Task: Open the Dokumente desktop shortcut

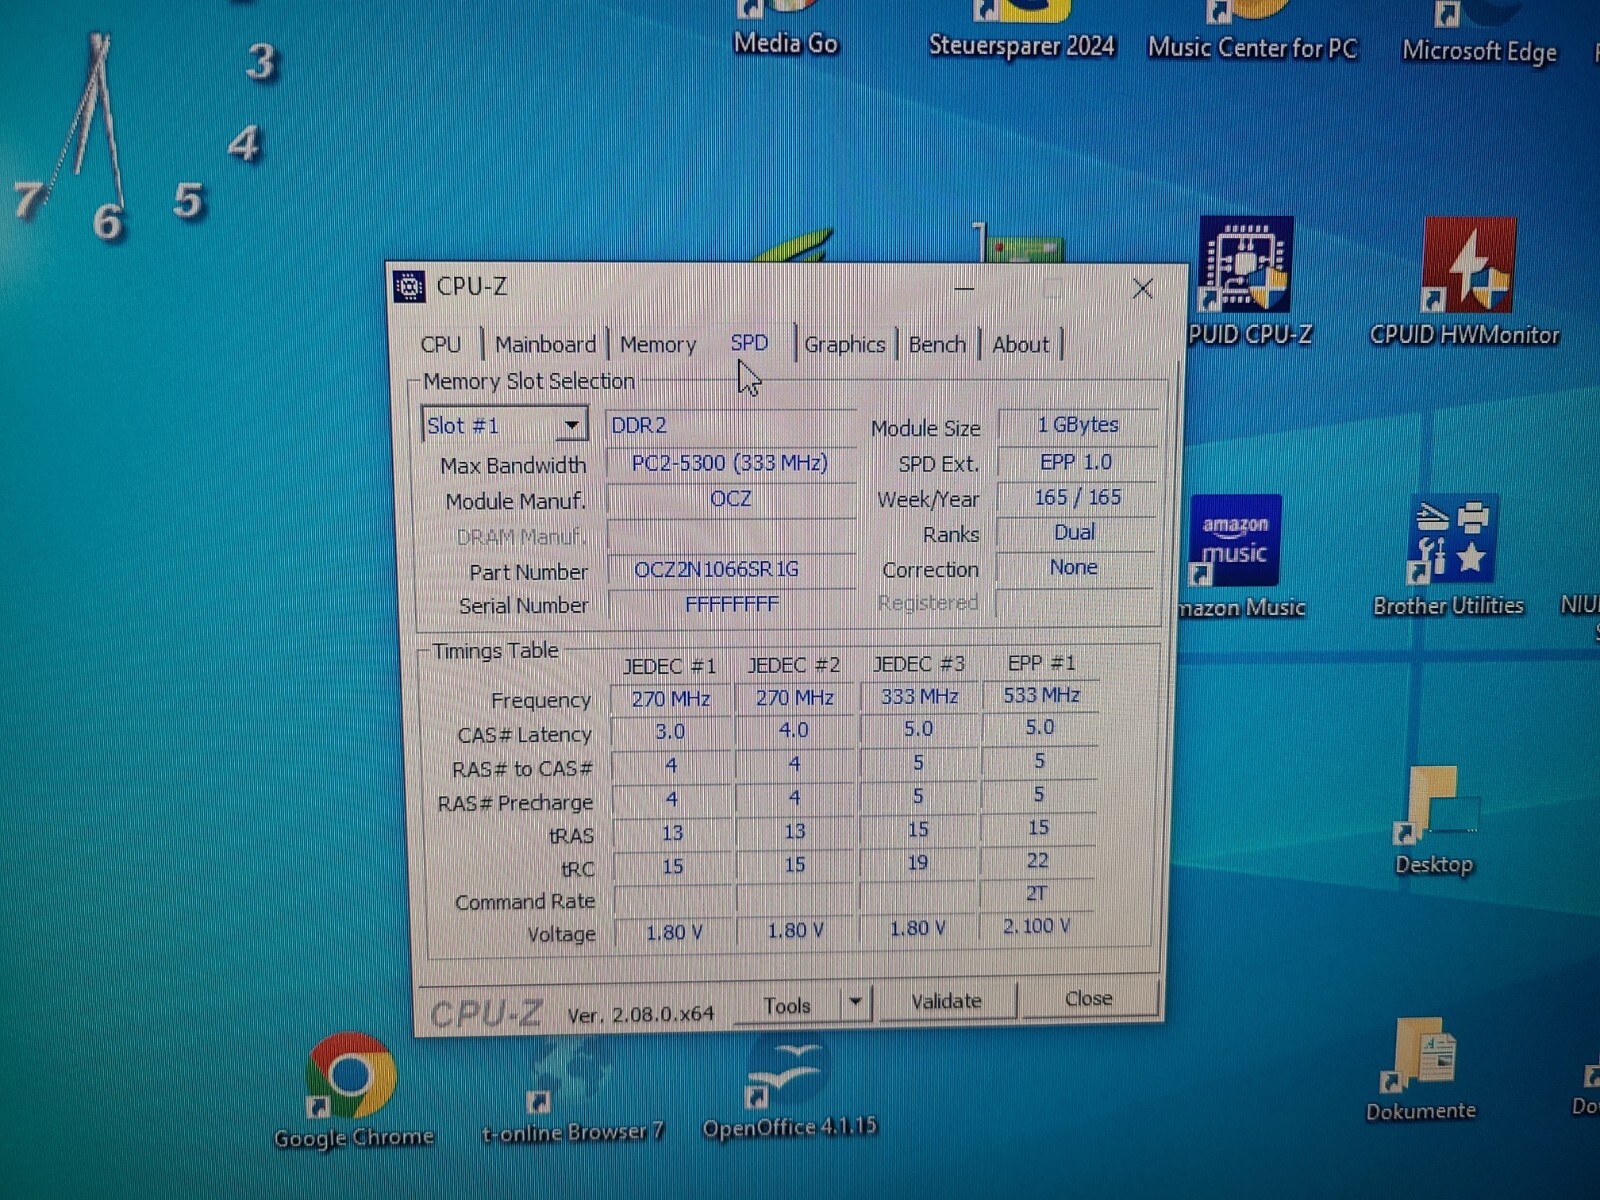Action: 1421,1069
